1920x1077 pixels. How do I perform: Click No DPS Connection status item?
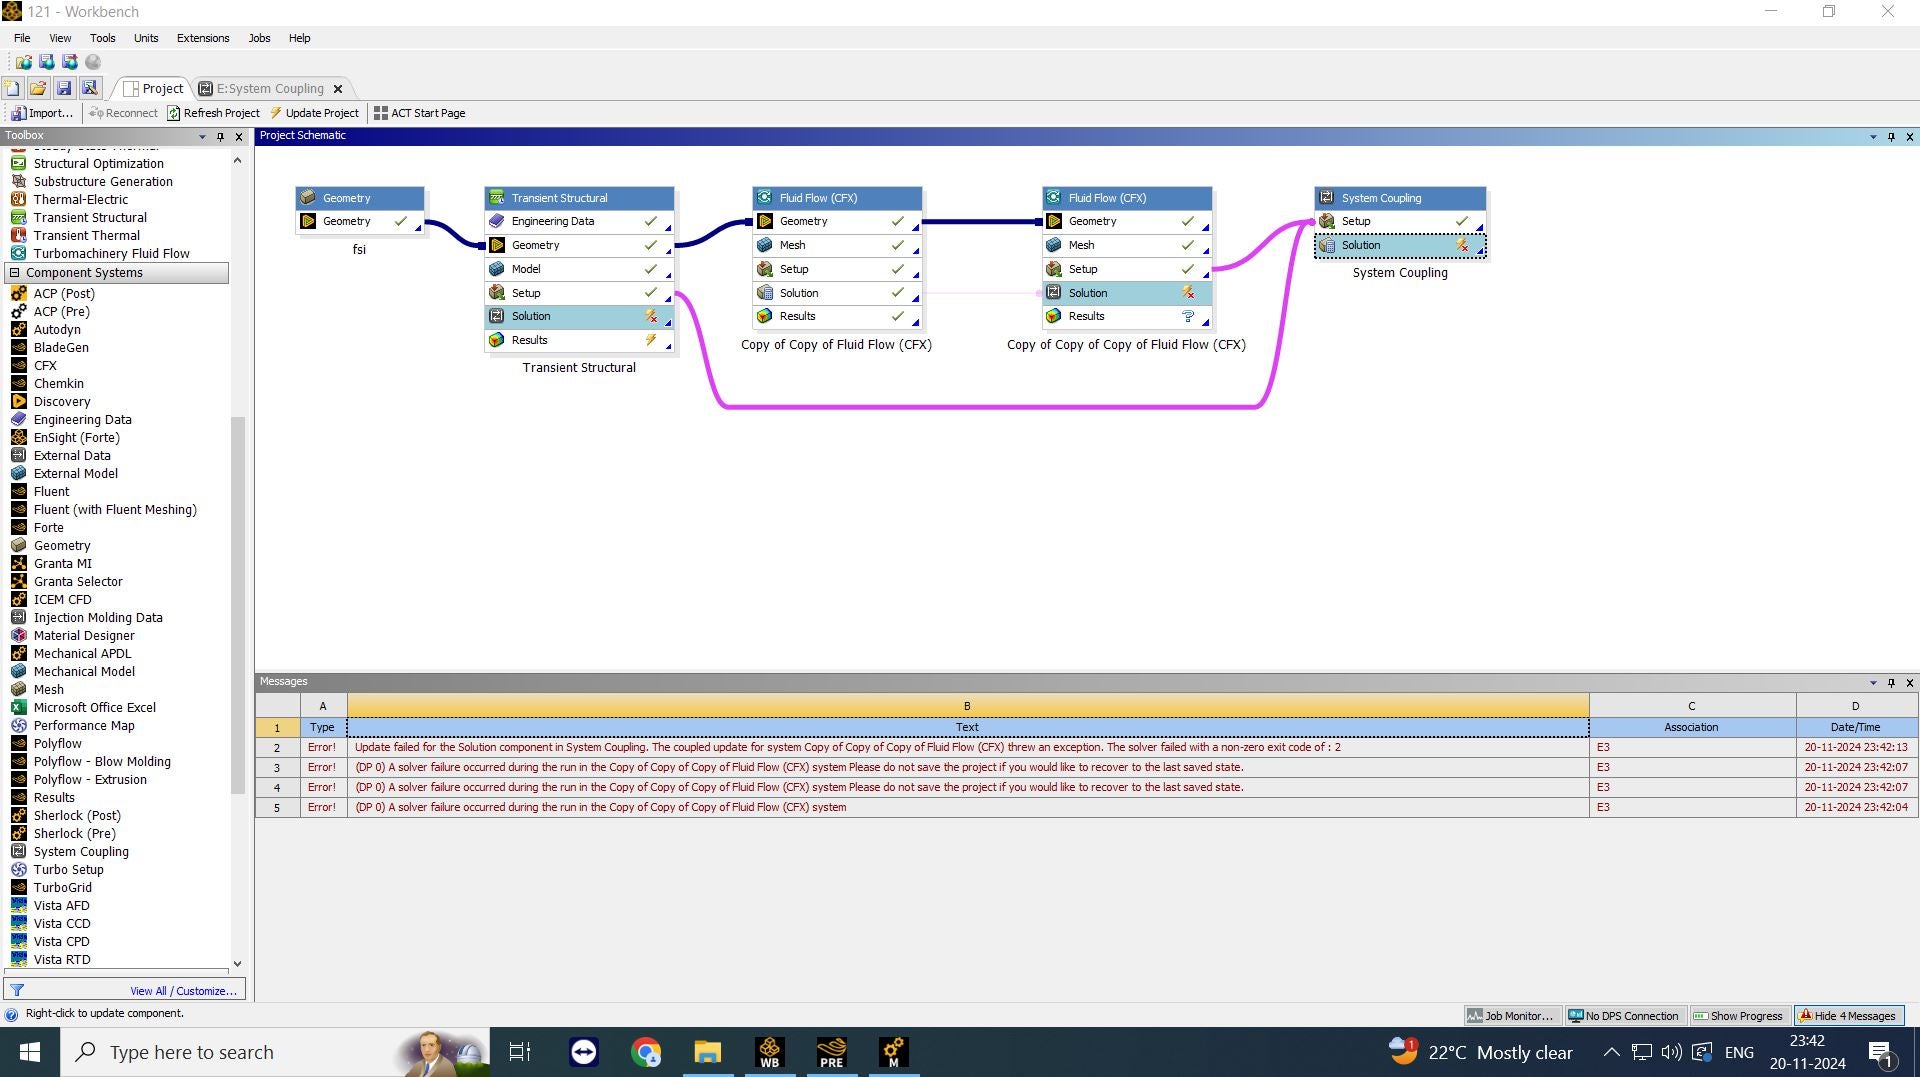pyautogui.click(x=1623, y=1015)
